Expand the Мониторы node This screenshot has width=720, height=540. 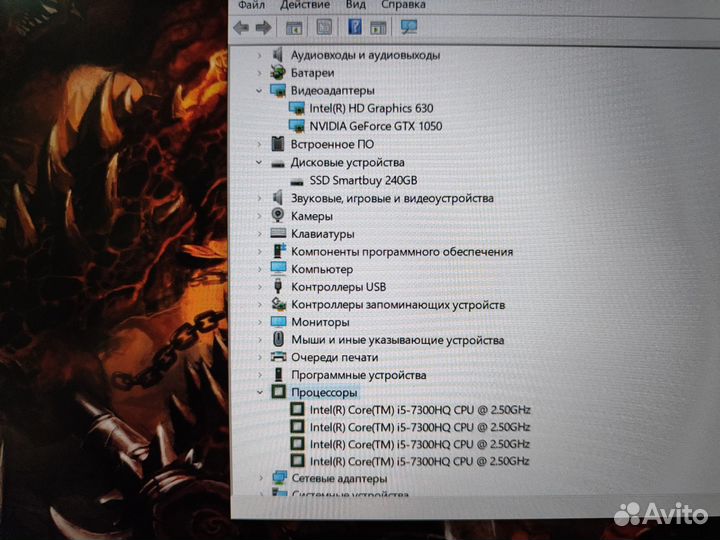260,322
